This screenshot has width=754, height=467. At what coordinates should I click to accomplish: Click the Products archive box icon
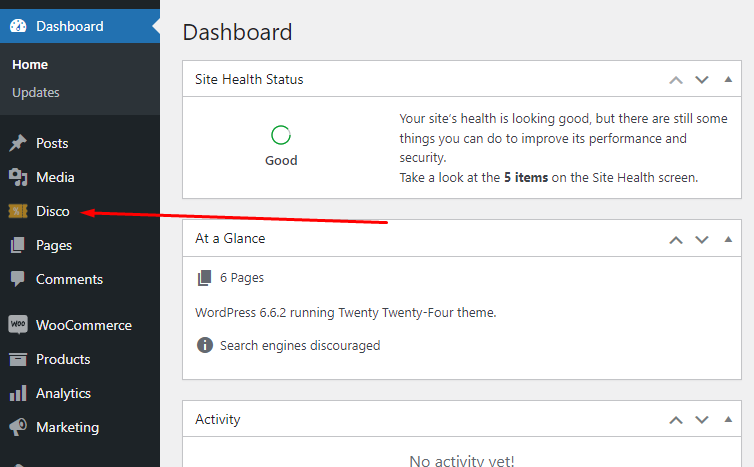(18, 359)
